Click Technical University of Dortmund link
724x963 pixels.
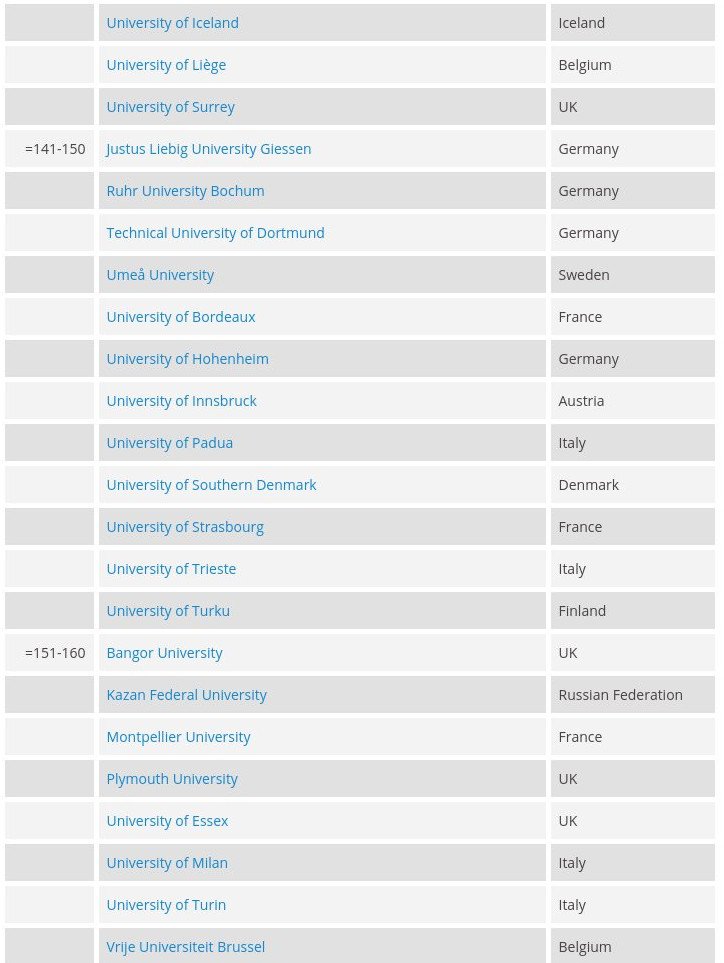click(215, 233)
